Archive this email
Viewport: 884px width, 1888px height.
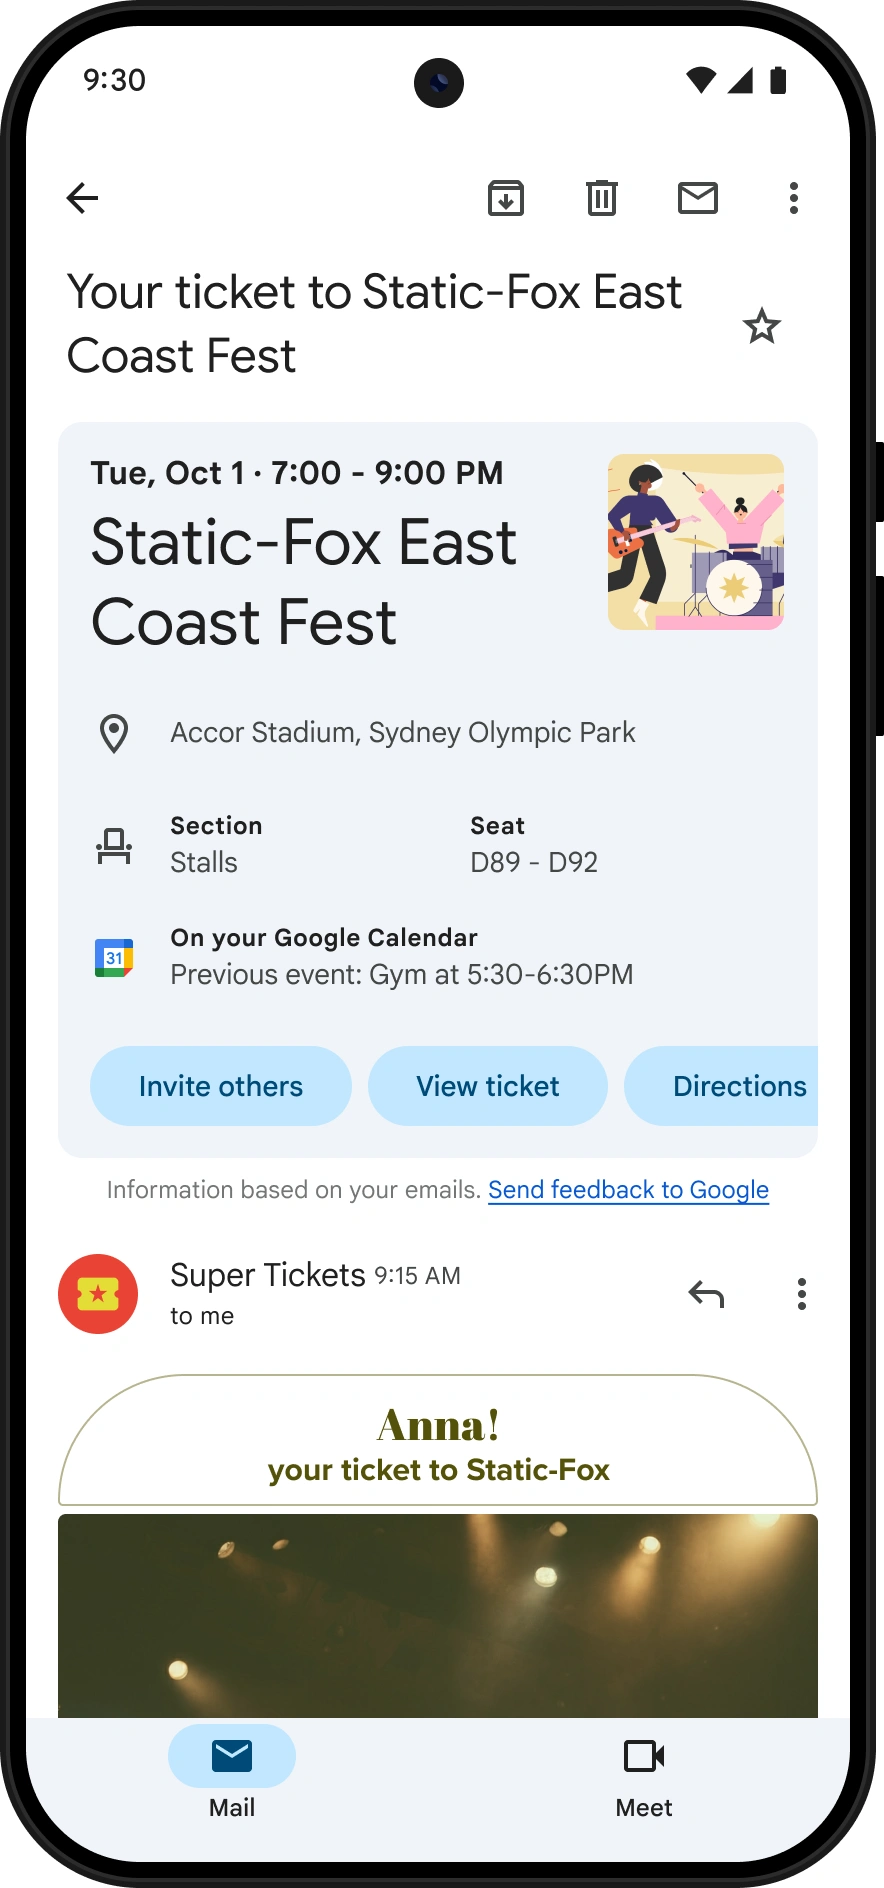[506, 198]
